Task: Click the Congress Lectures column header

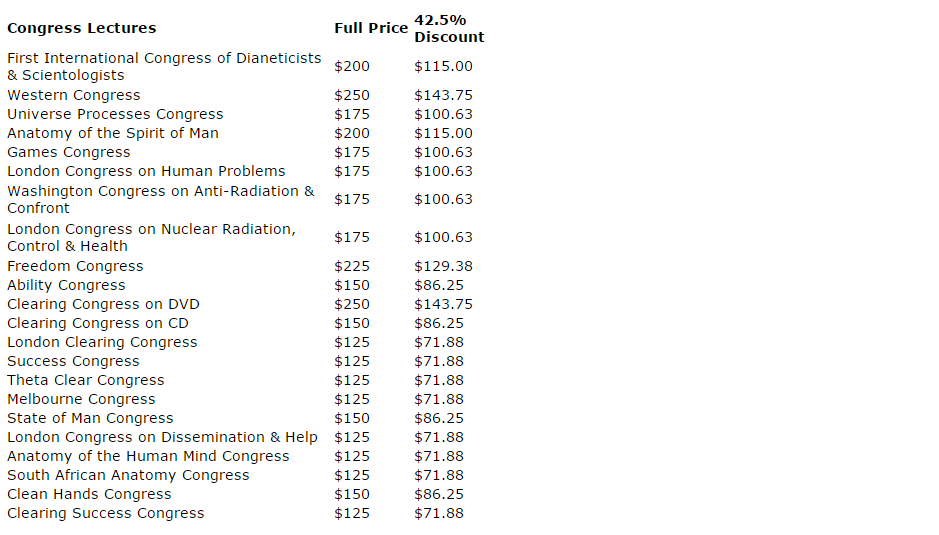Action: (x=81, y=28)
